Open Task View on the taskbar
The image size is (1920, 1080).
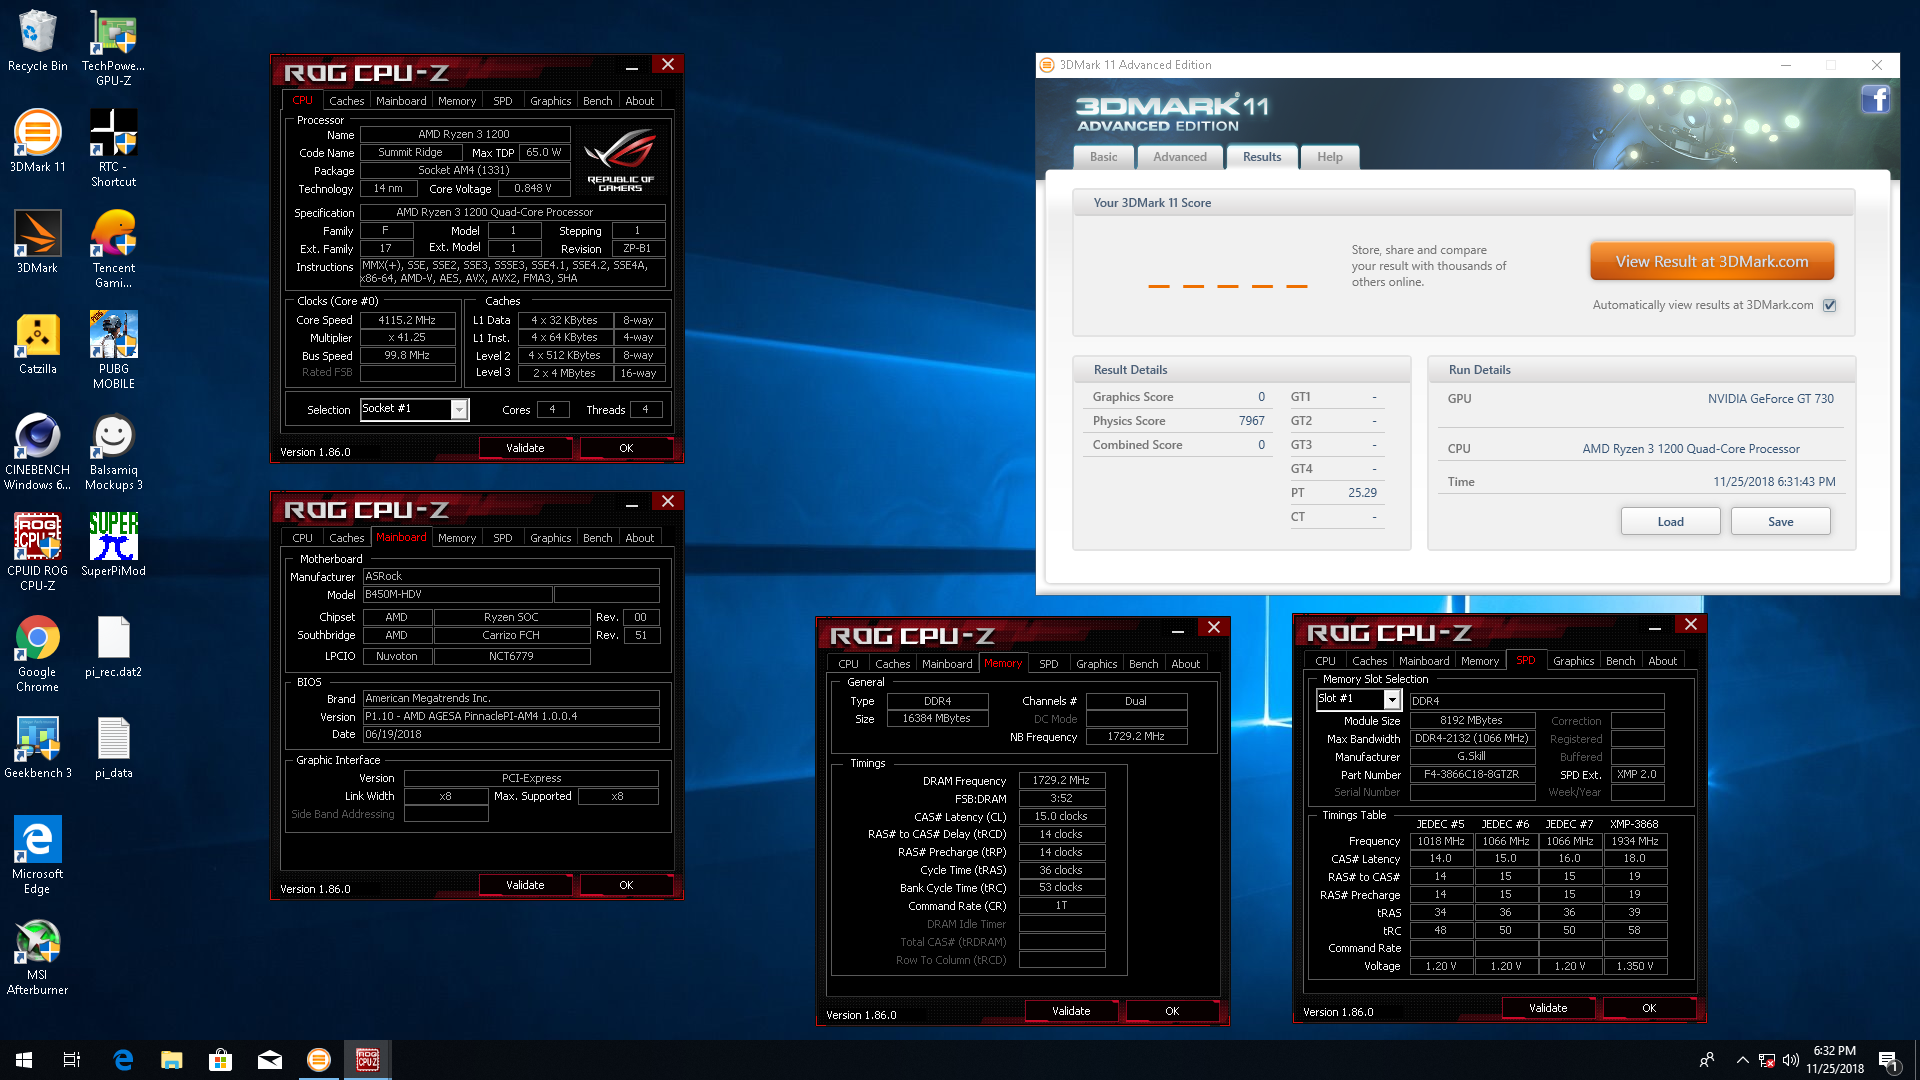72,1060
